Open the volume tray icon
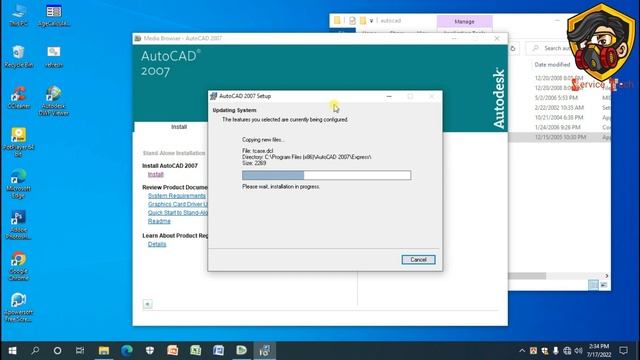The image size is (640, 360). point(578,351)
